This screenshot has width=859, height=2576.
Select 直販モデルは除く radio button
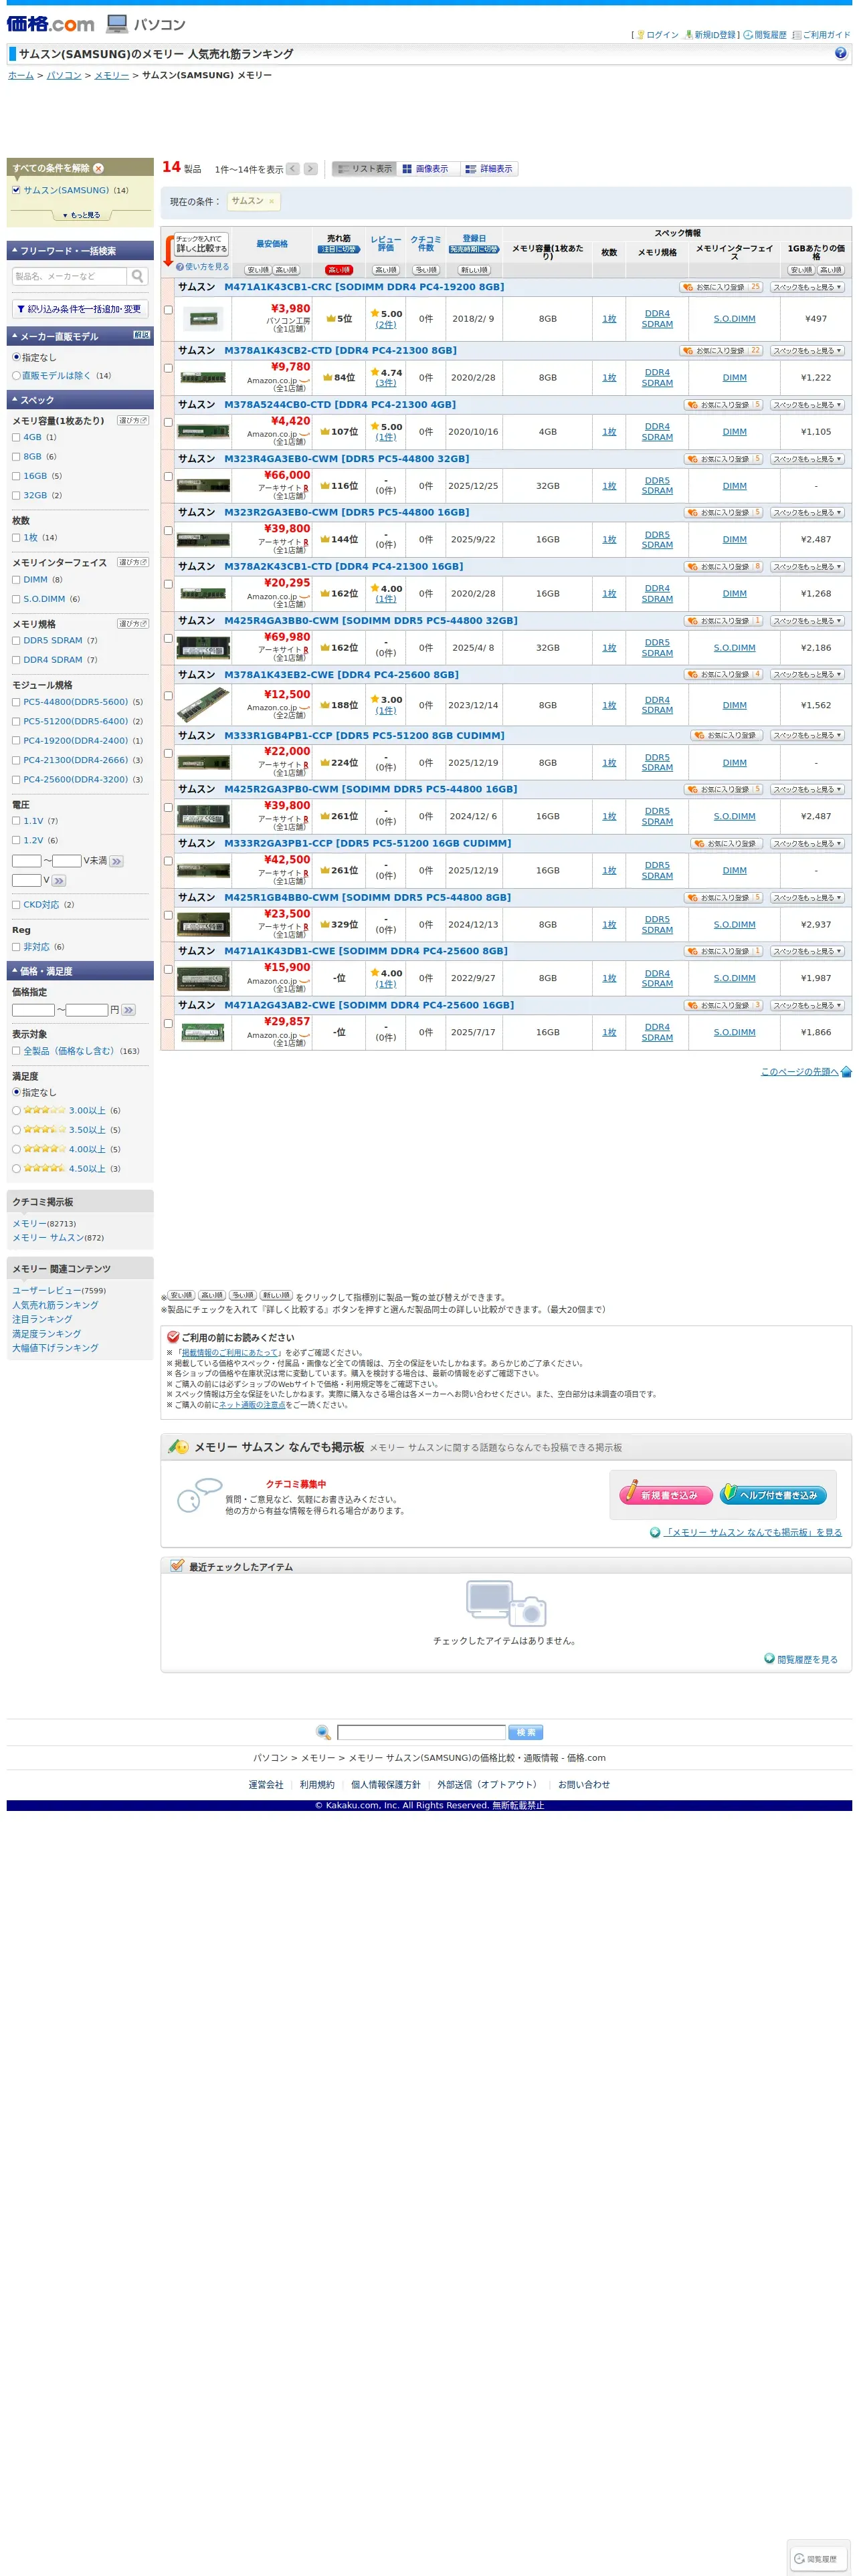tap(16, 376)
